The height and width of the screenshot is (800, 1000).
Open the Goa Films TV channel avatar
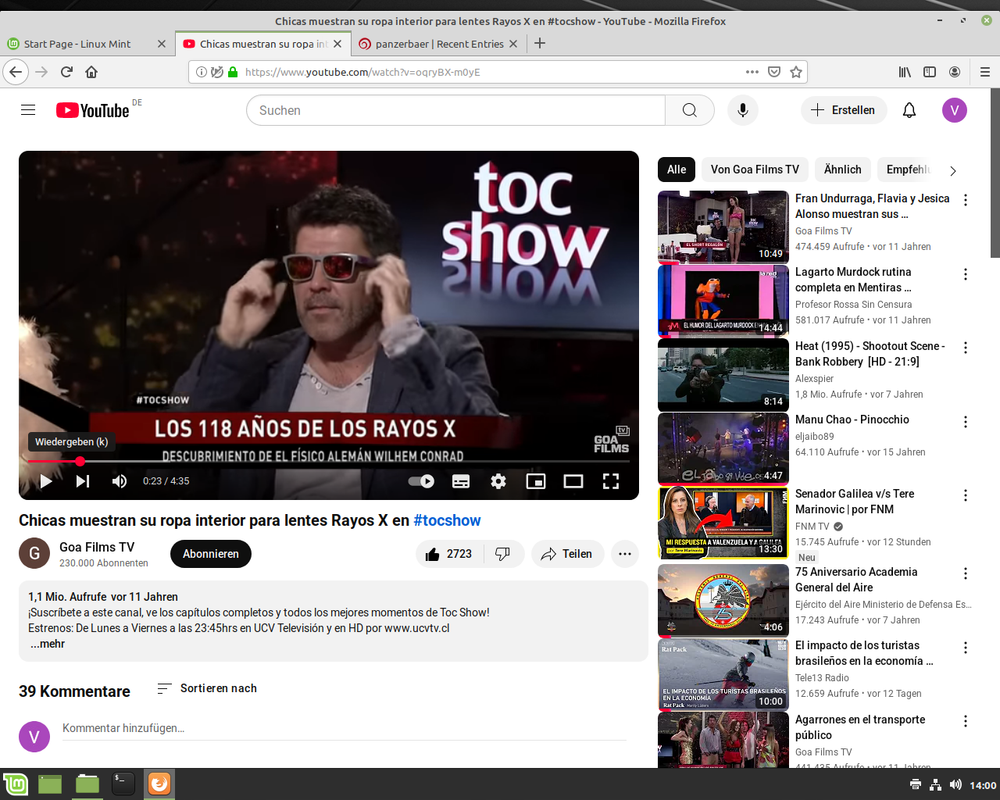[x=34, y=553]
